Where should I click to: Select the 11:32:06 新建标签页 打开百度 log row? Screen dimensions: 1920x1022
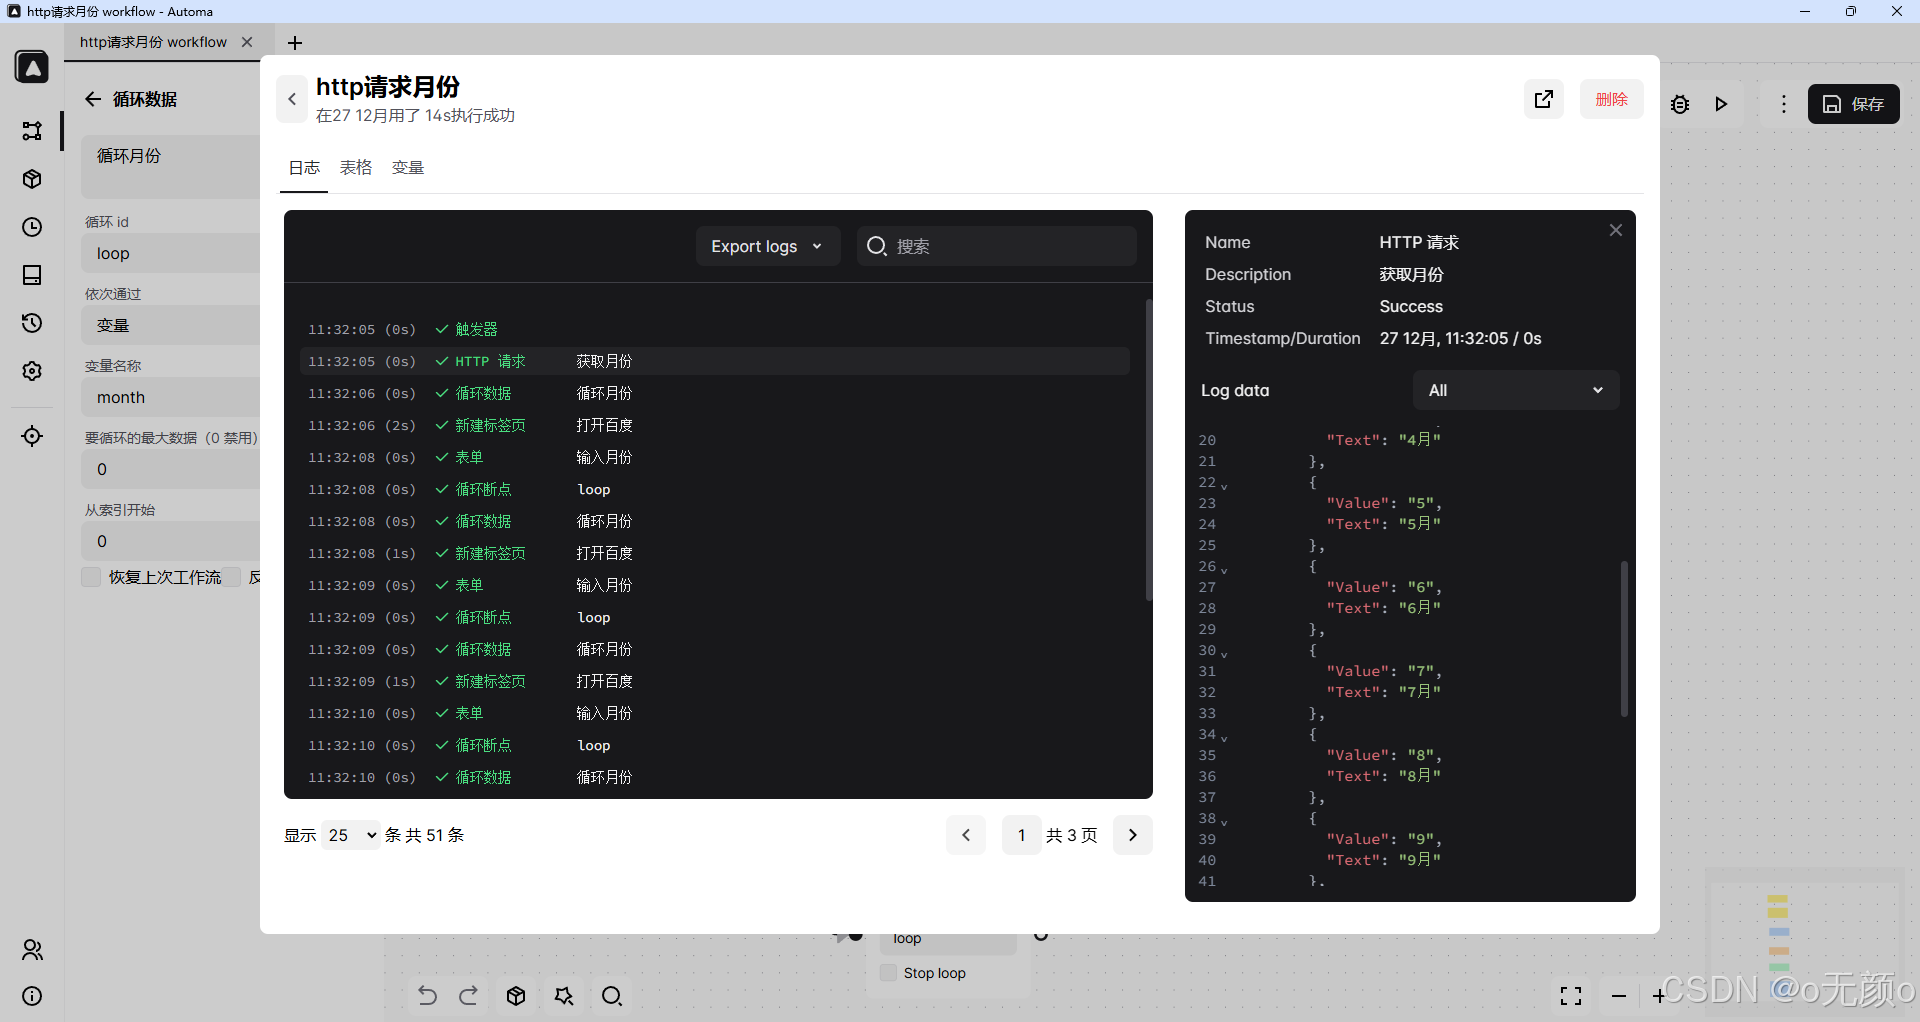715,425
